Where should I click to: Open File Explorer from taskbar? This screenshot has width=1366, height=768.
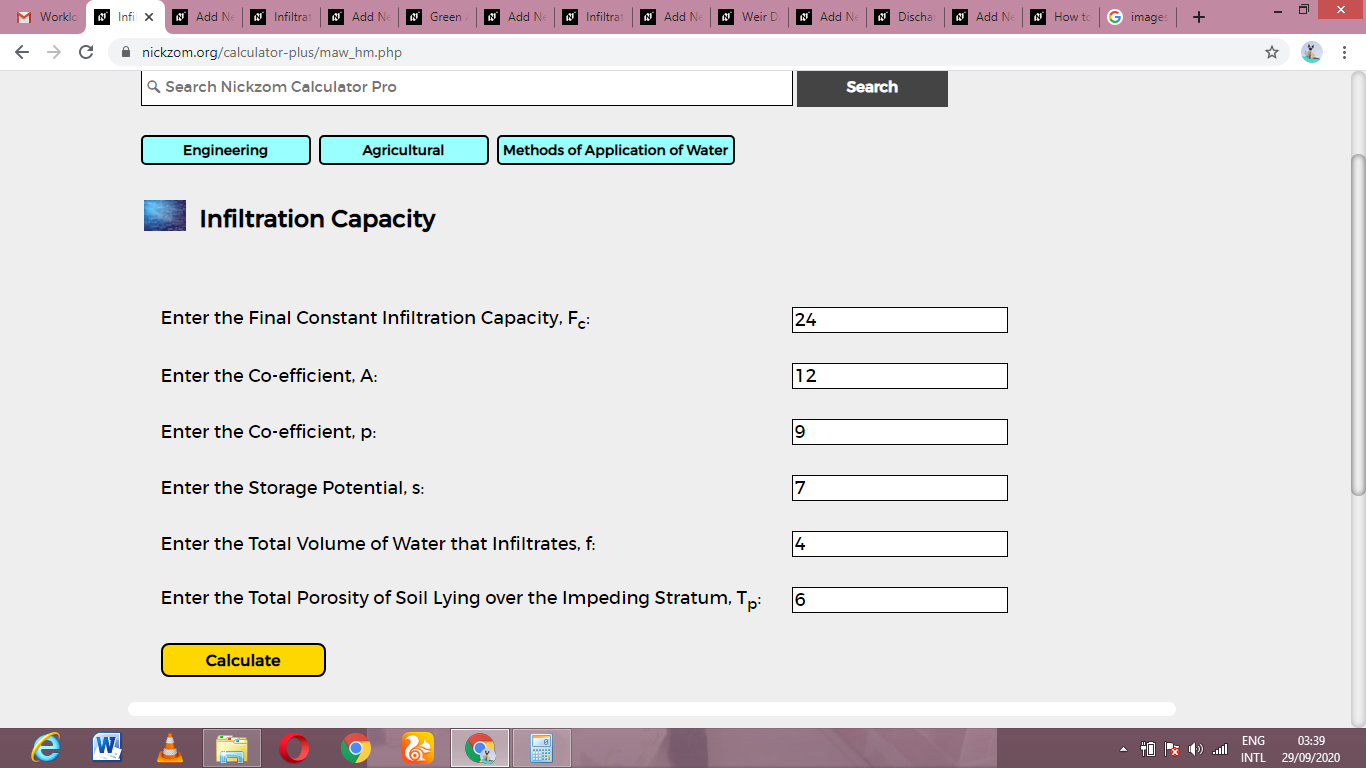click(x=232, y=748)
